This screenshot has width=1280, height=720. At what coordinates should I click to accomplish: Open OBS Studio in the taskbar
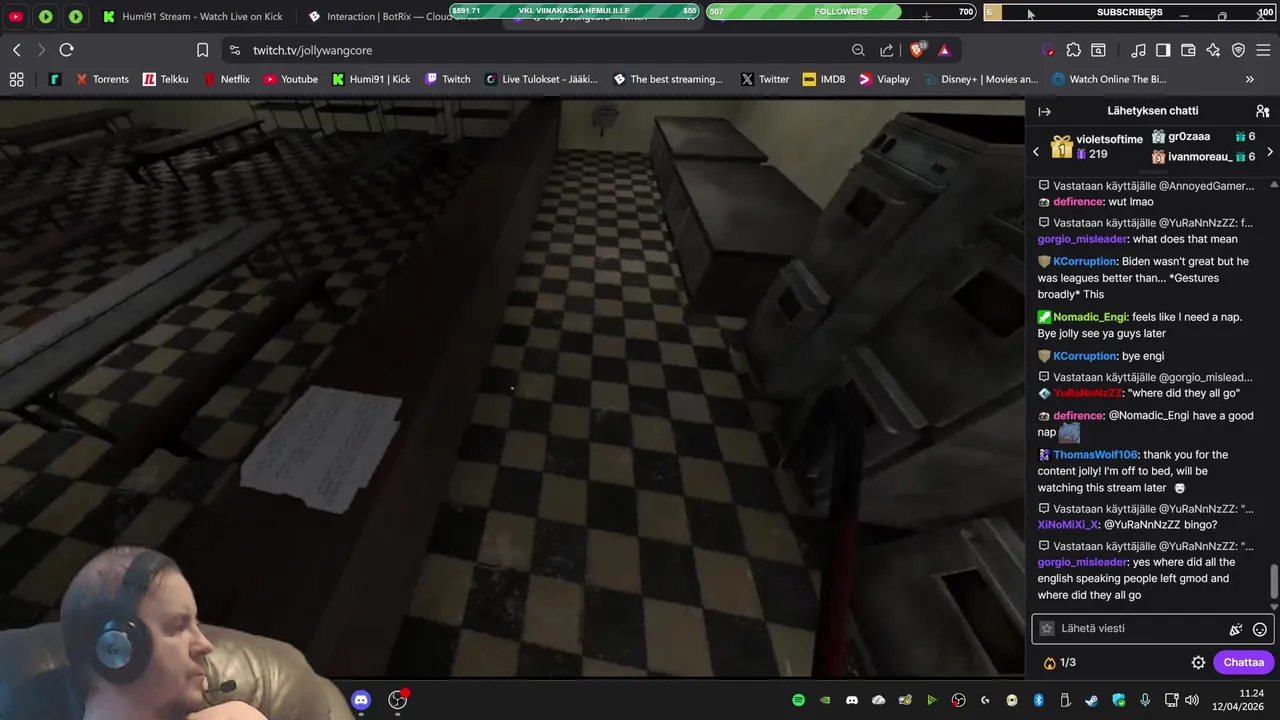tap(398, 700)
